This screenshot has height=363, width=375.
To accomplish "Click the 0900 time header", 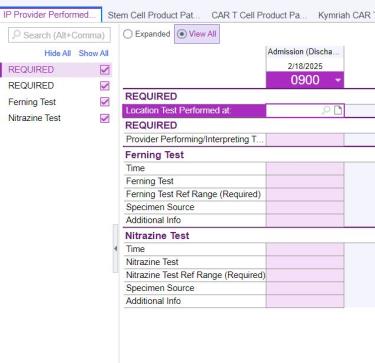I will (305, 80).
